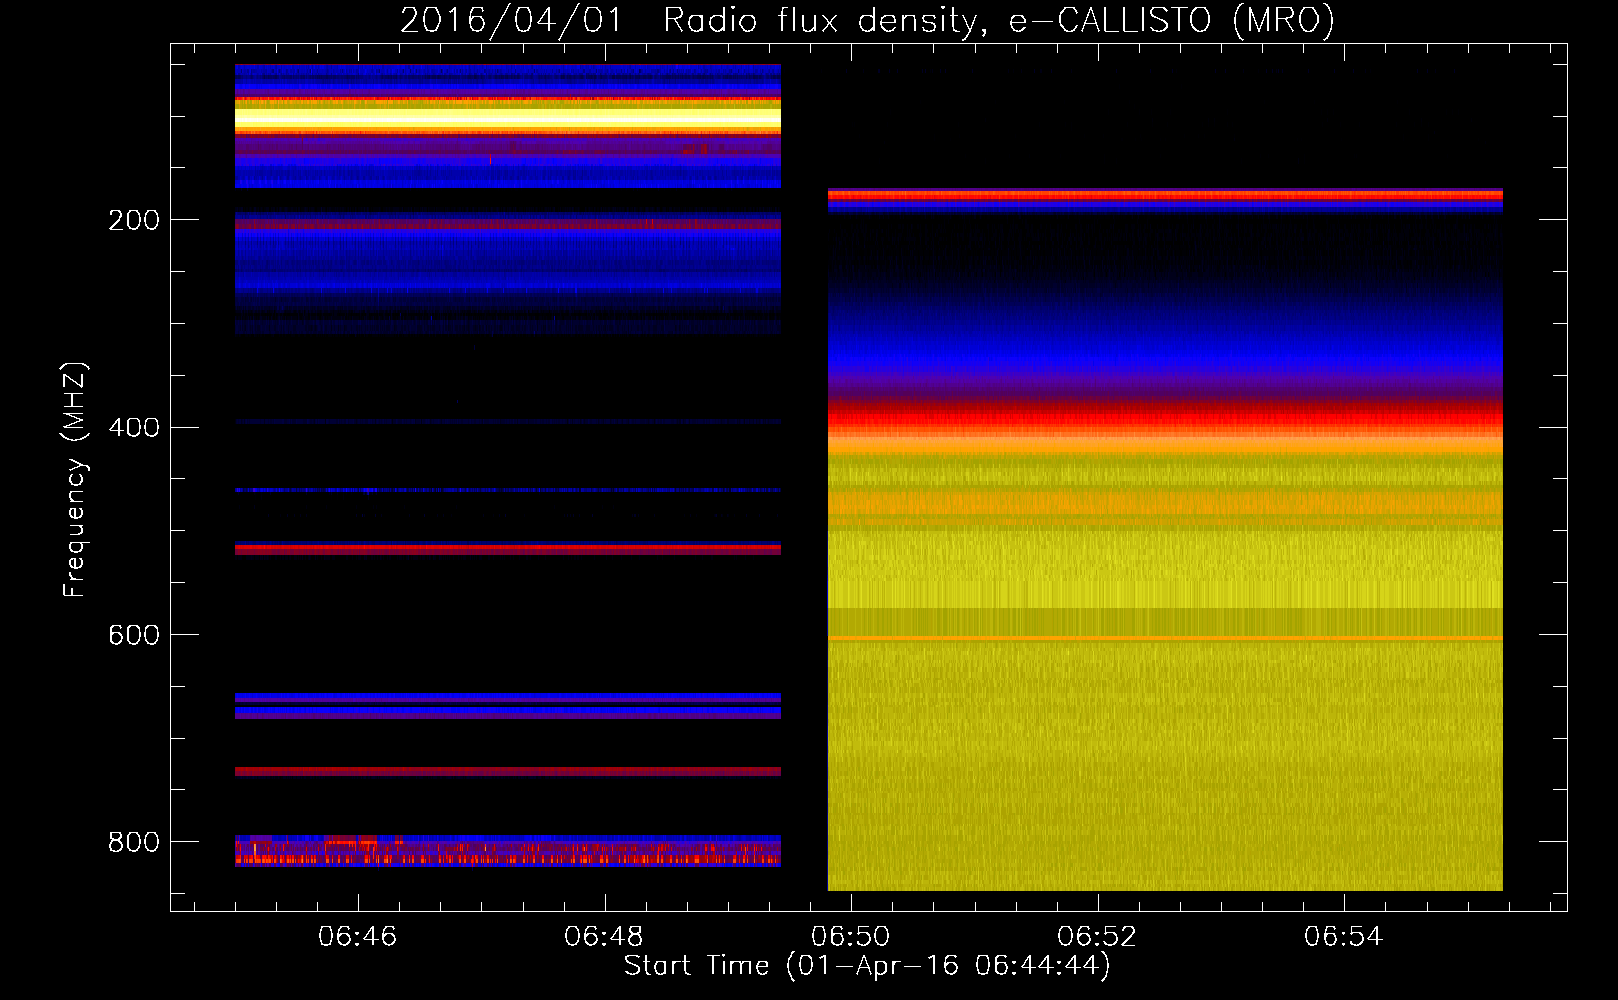Click the 06:48 time tick label
The height and width of the screenshot is (1000, 1618).
604,936
